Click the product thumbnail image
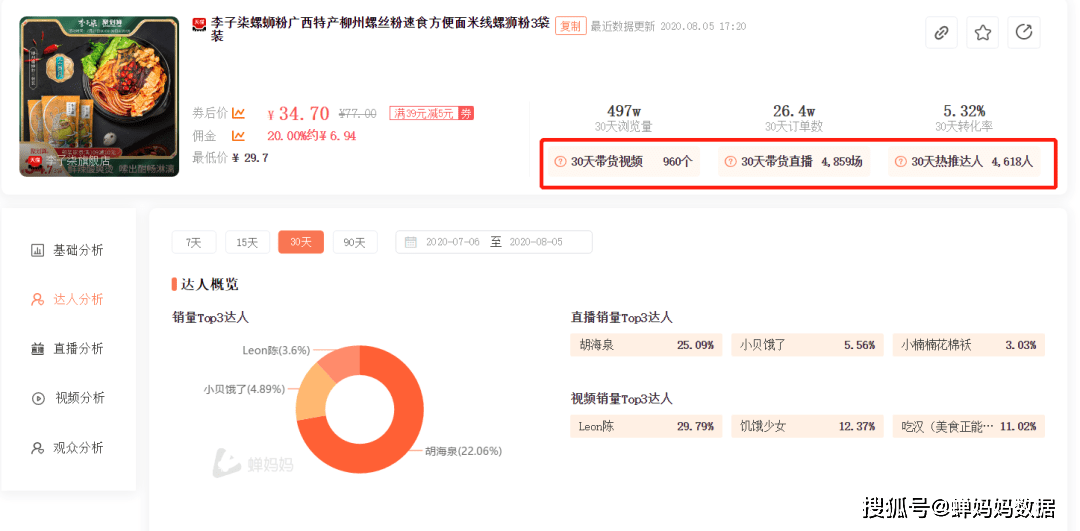The height and width of the screenshot is (531, 1080). coord(99,96)
